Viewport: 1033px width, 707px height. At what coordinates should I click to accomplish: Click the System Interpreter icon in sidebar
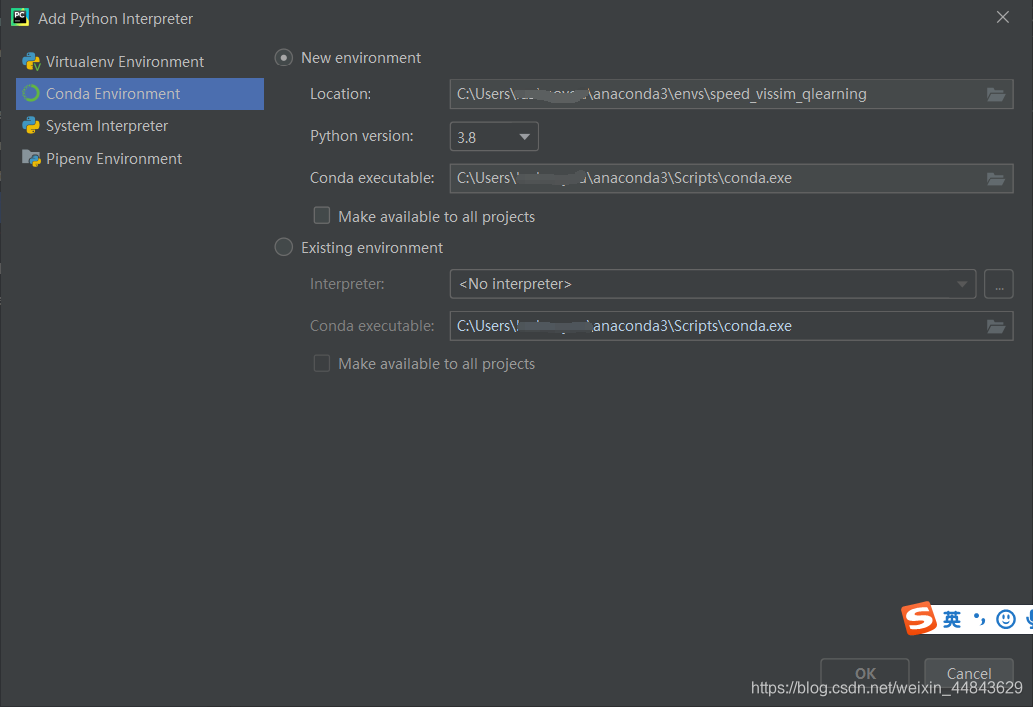[30, 125]
